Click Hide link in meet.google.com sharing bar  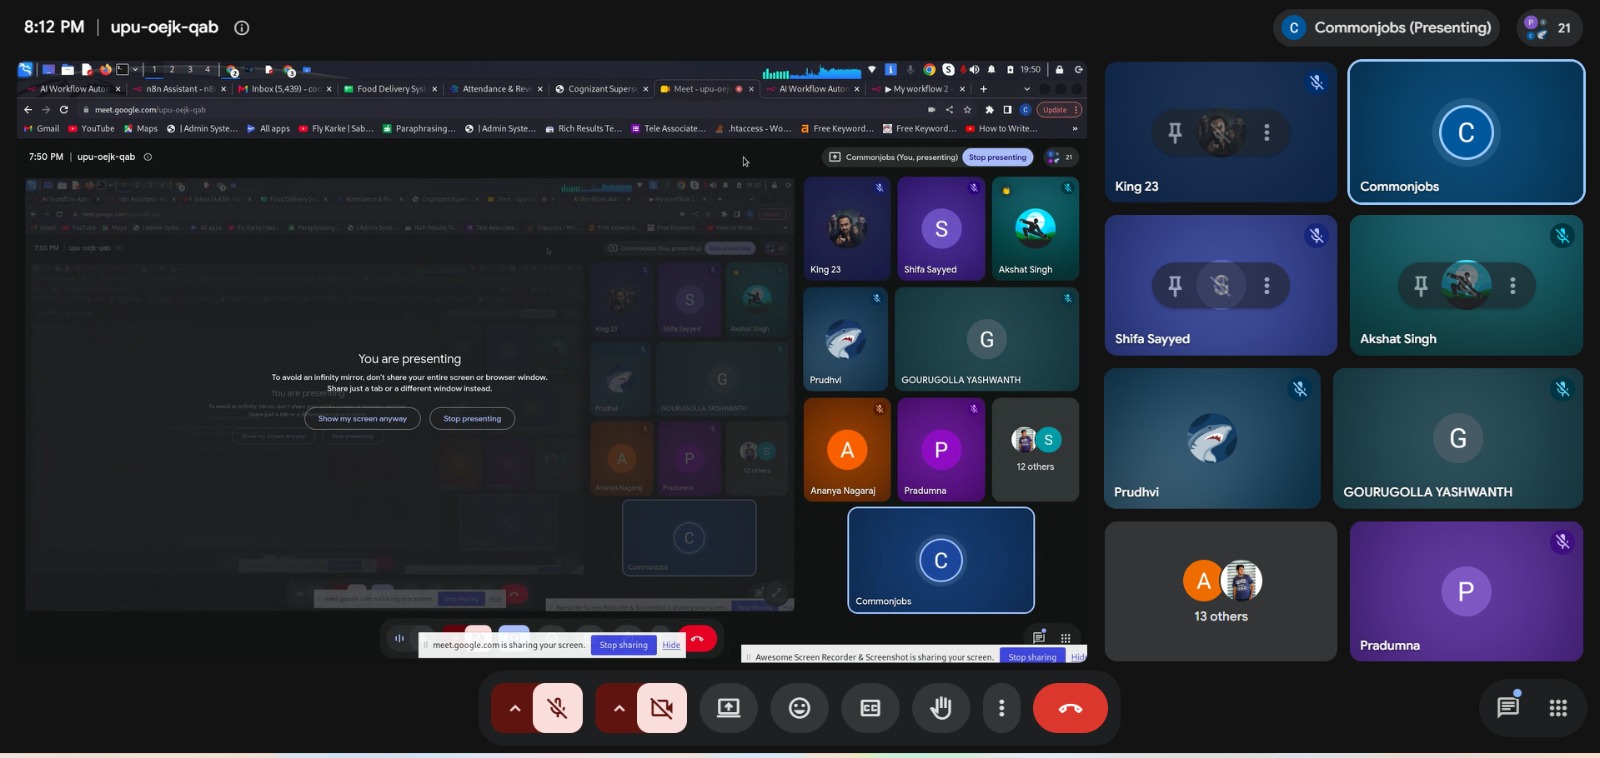(671, 645)
